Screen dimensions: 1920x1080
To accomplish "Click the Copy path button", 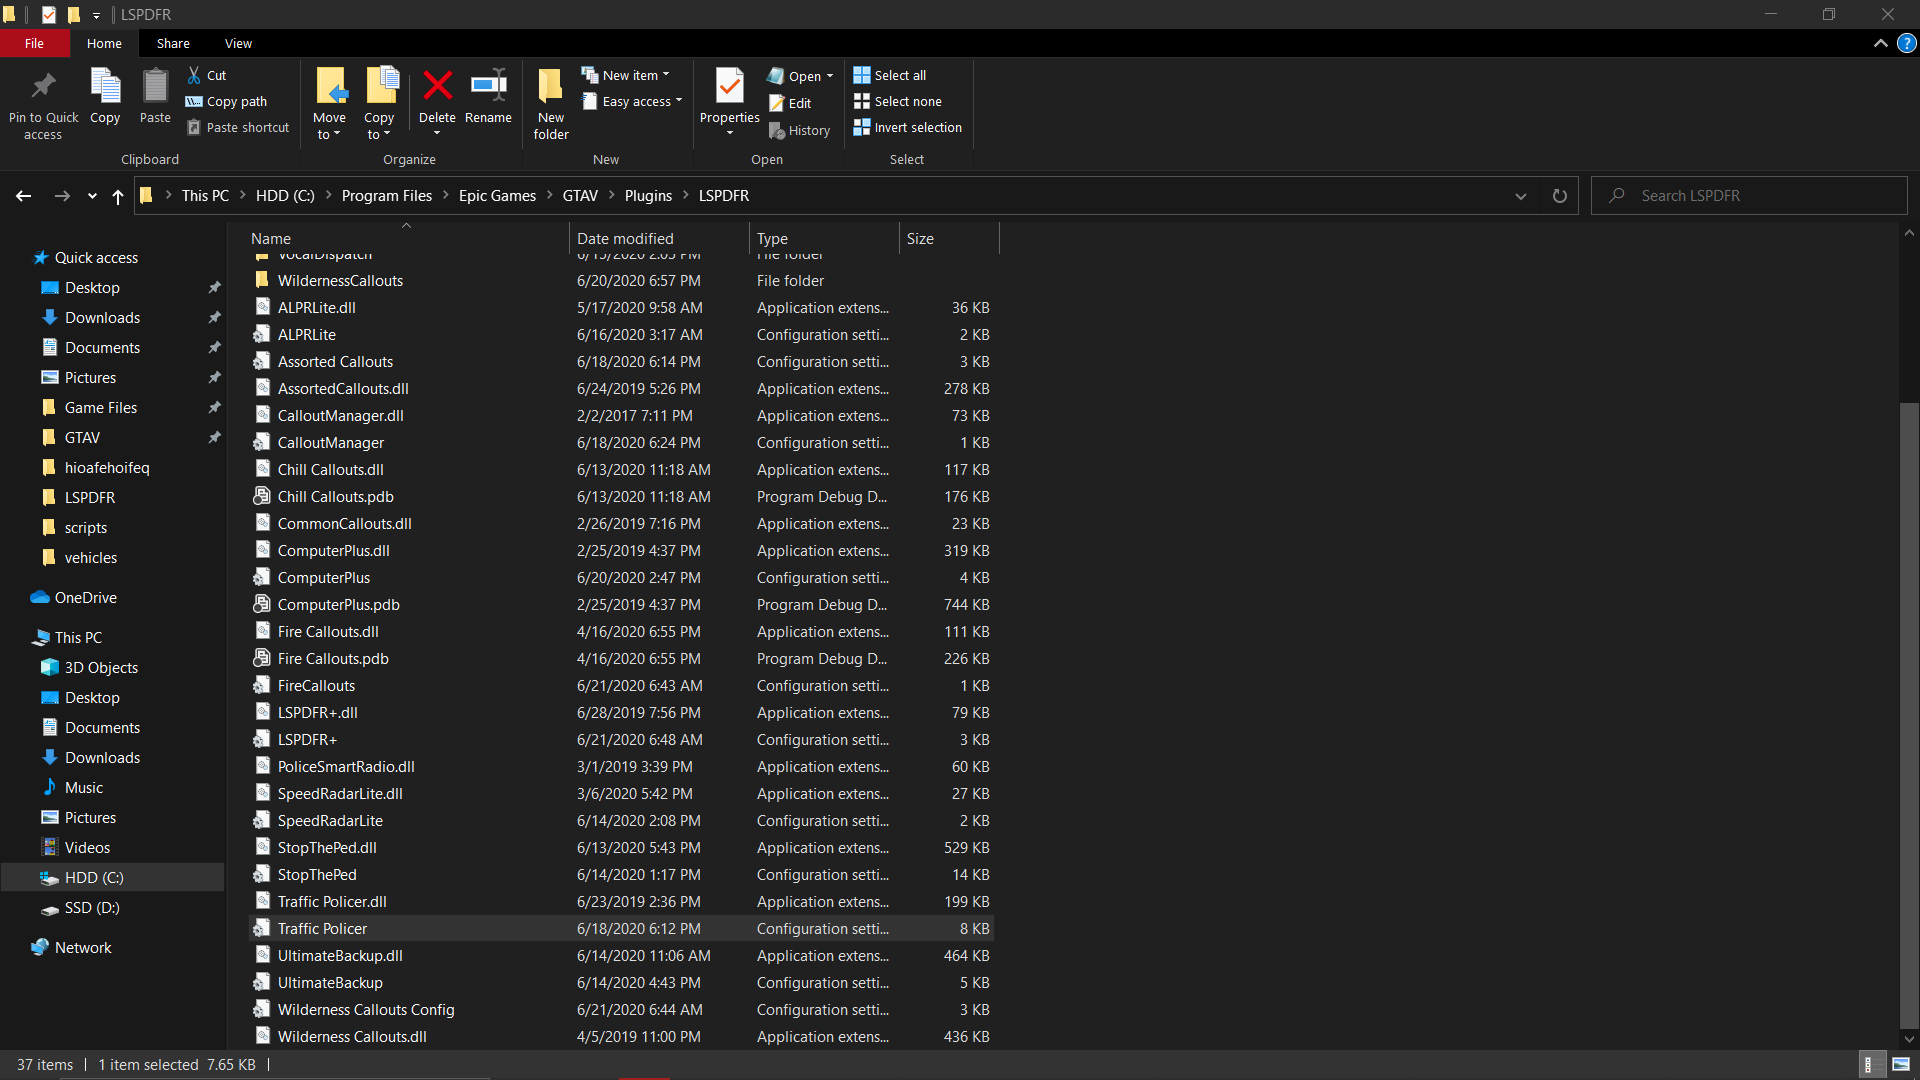I will coord(228,102).
